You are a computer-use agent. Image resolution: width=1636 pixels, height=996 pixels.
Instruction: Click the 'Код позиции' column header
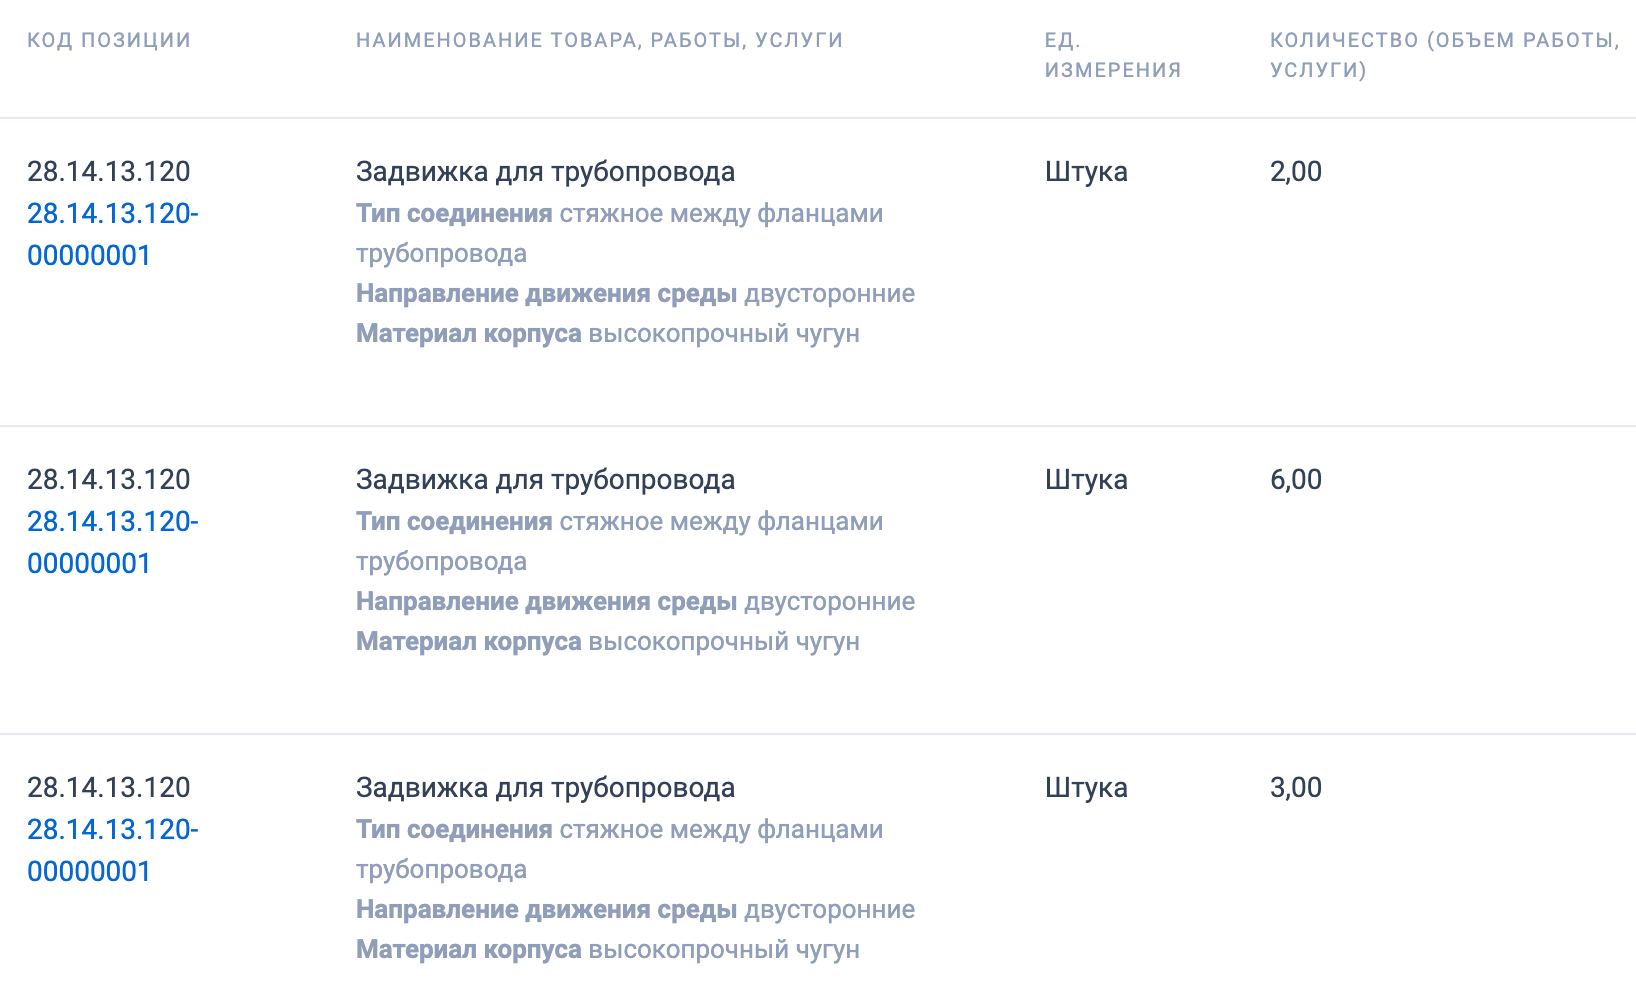coord(109,40)
